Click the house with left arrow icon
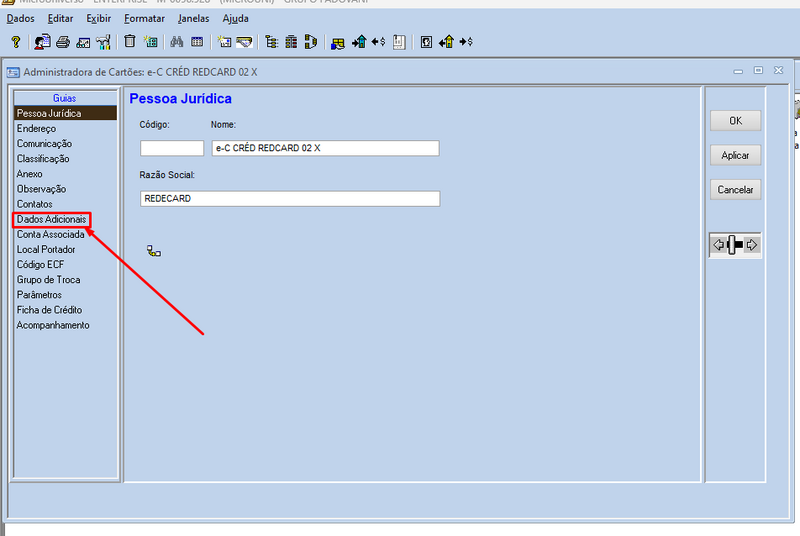This screenshot has width=800, height=536. (446, 42)
